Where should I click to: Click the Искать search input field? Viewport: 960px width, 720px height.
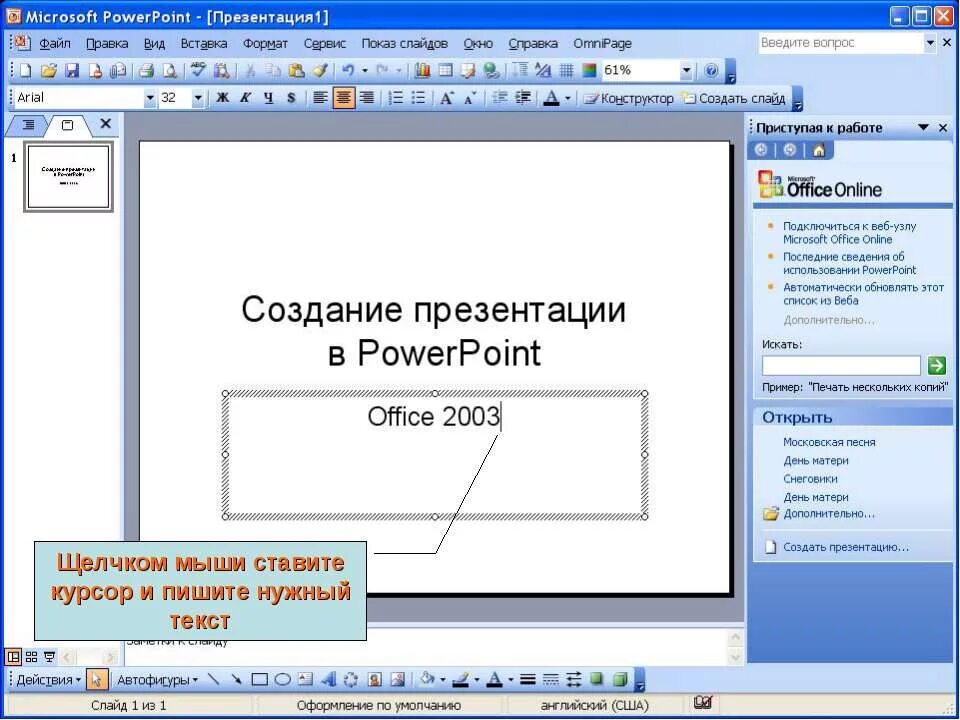[x=841, y=366]
